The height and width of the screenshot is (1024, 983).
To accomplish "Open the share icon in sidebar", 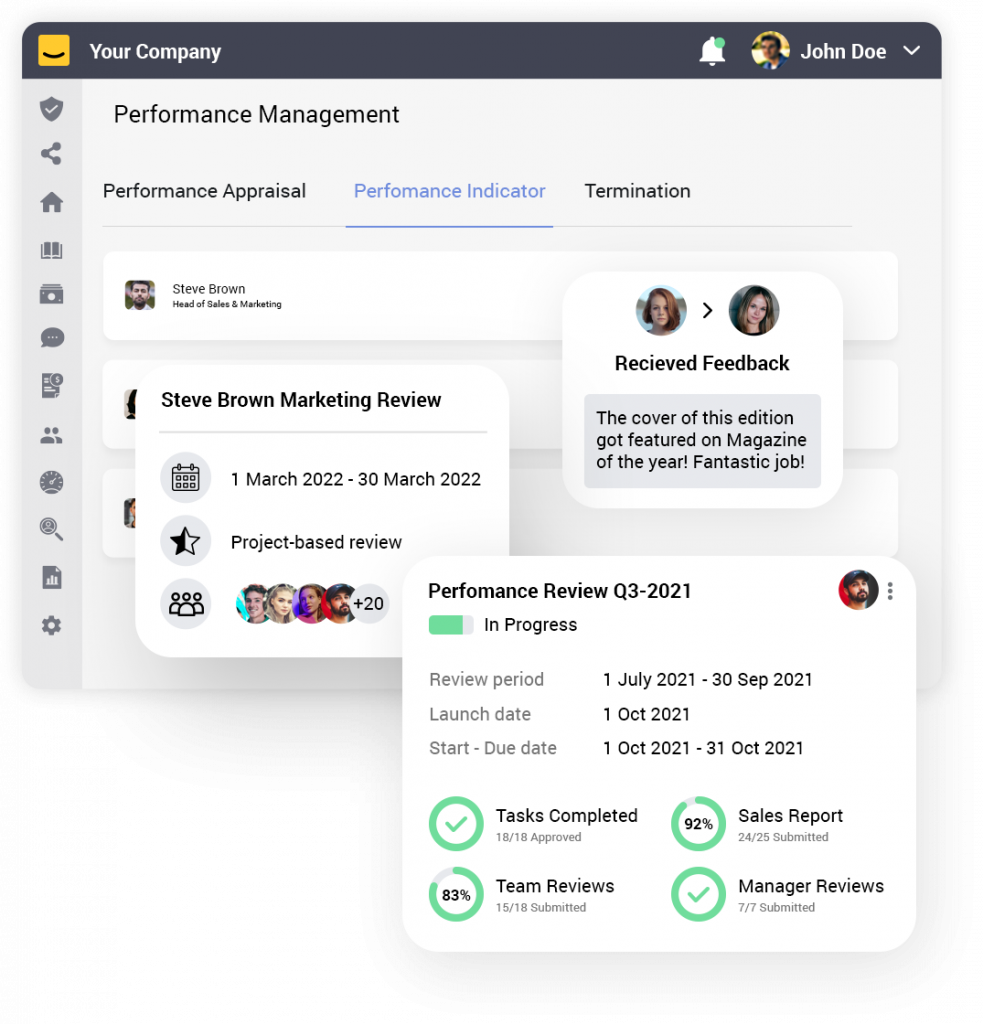I will point(51,154).
